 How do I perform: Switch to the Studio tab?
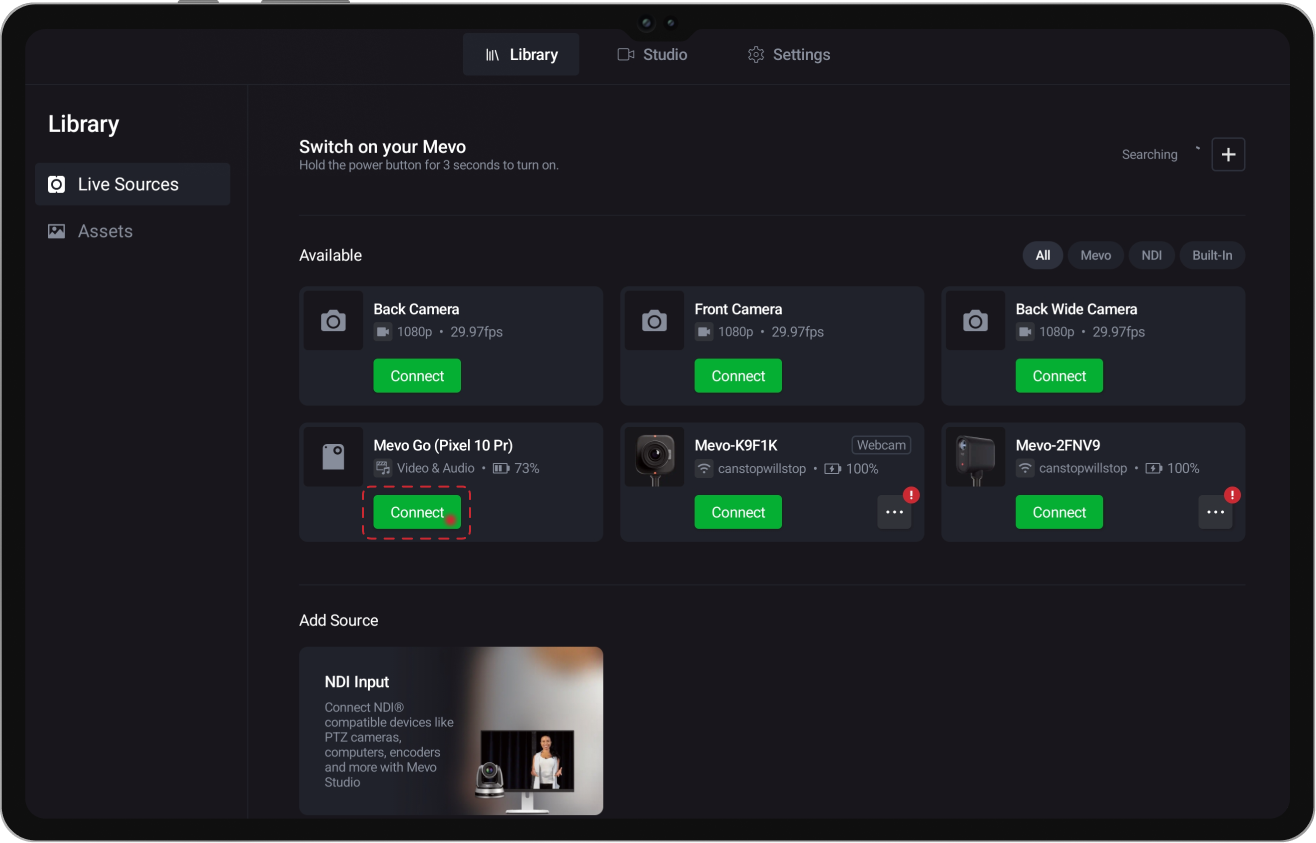(x=652, y=55)
